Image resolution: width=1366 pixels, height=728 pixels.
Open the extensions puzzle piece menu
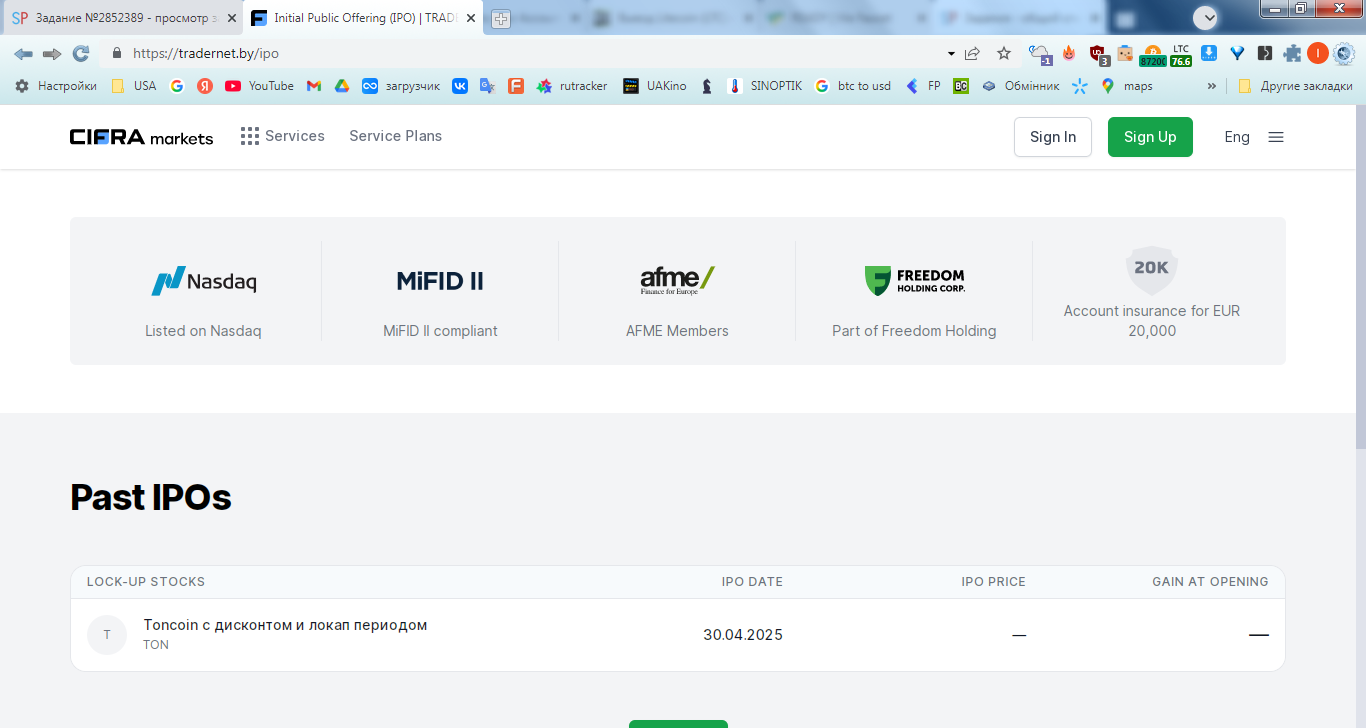1293,53
